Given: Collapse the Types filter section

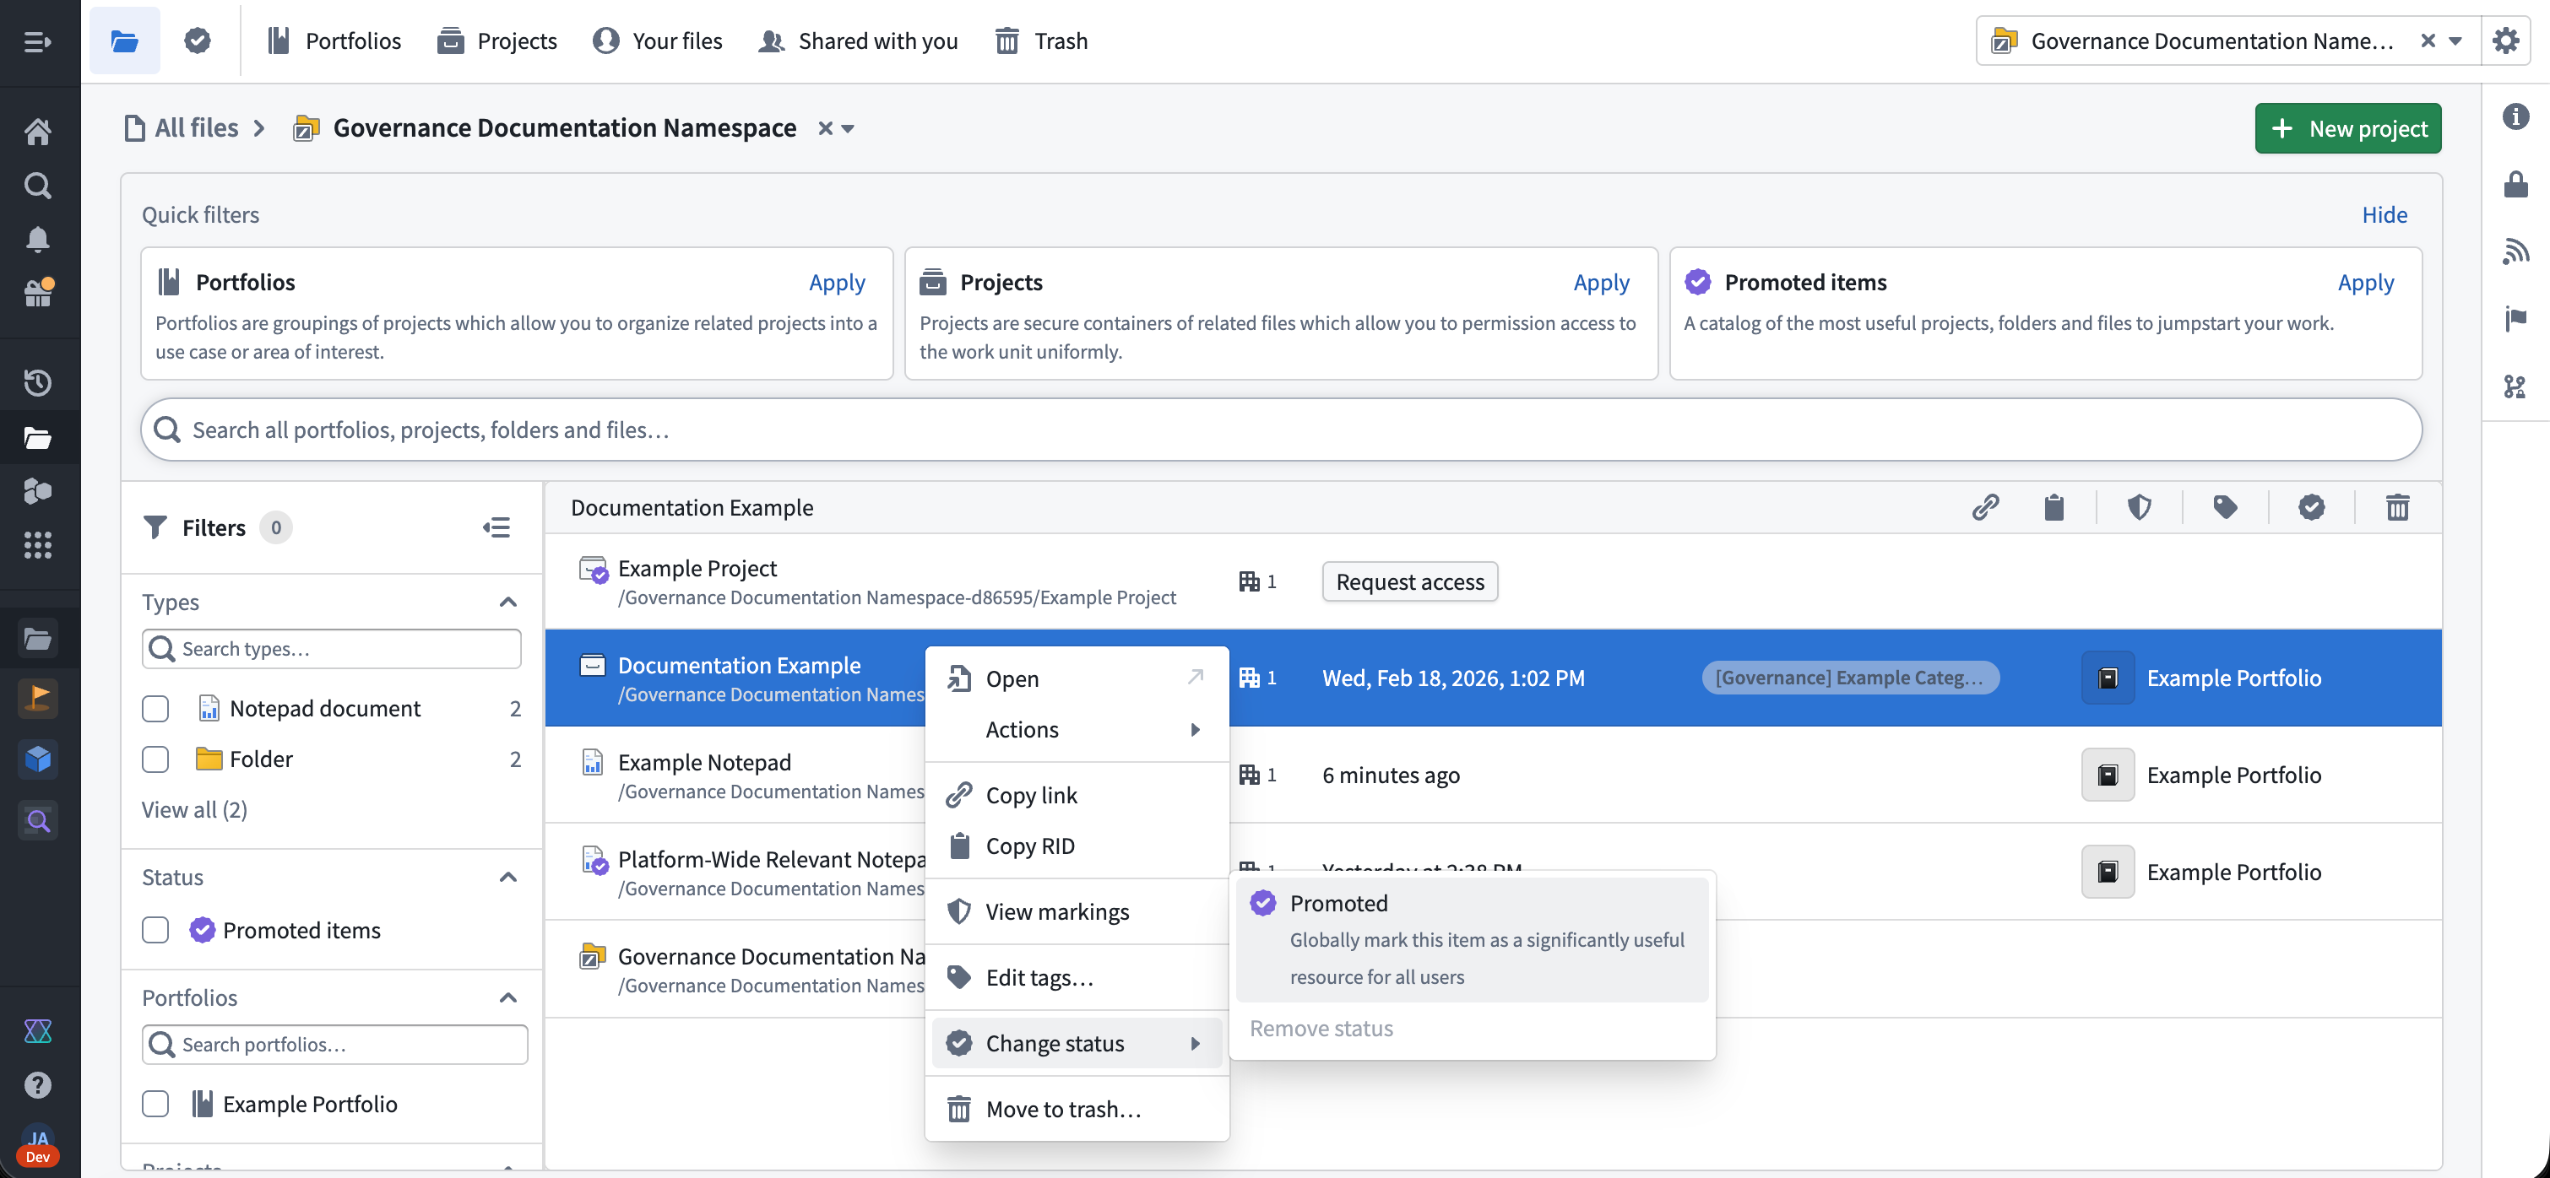Looking at the screenshot, I should pyautogui.click(x=509, y=601).
